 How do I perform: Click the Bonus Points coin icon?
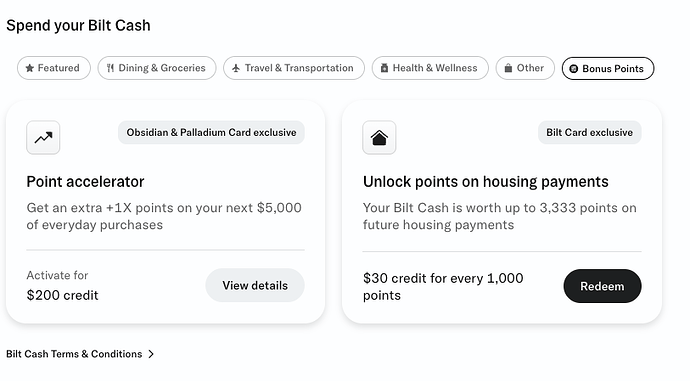(x=573, y=69)
